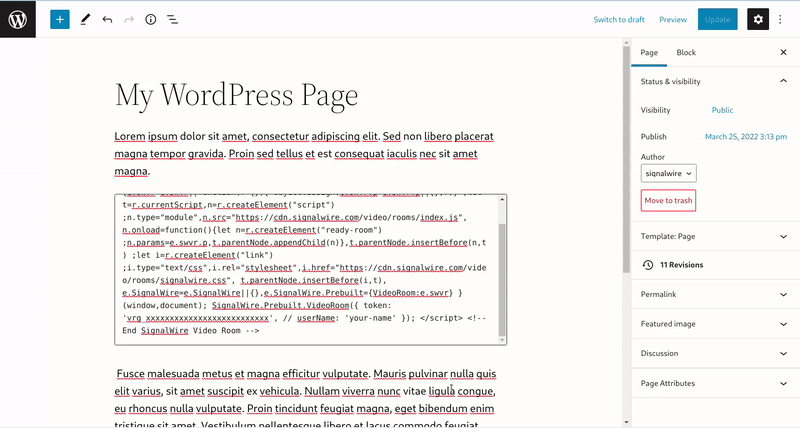Click the Public visibility link
This screenshot has height=428, width=800.
pos(722,110)
